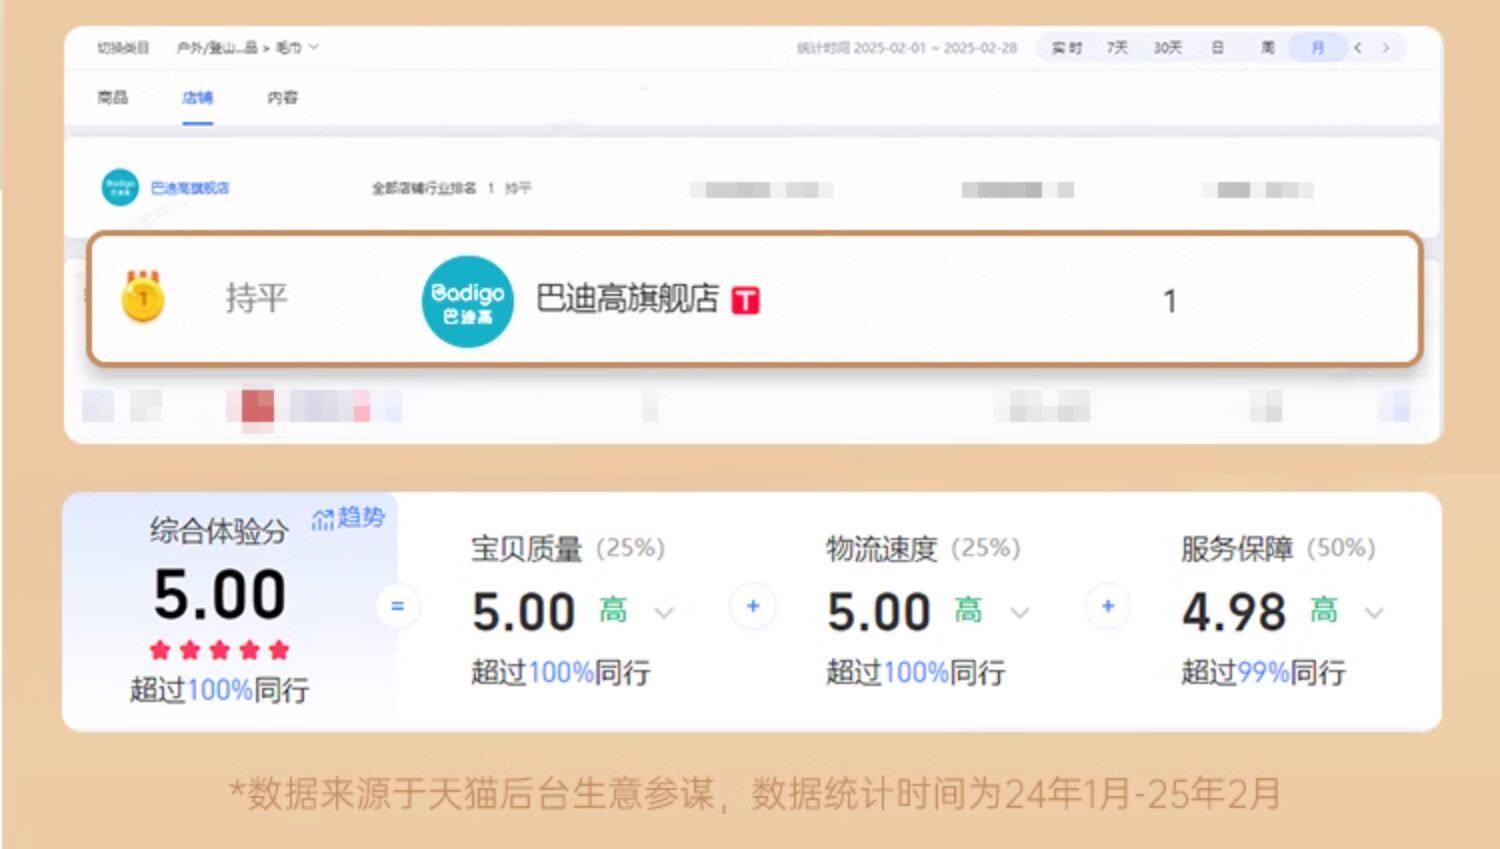This screenshot has height=849, width=1500.
Task: Click 超过100%同行 under 宝贝质量
Action: click(x=560, y=672)
